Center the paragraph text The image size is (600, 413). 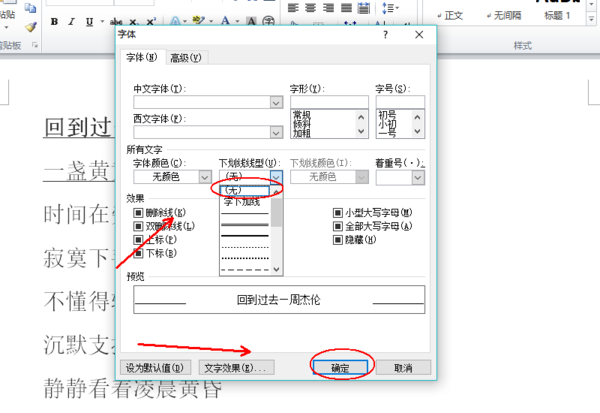311,8
